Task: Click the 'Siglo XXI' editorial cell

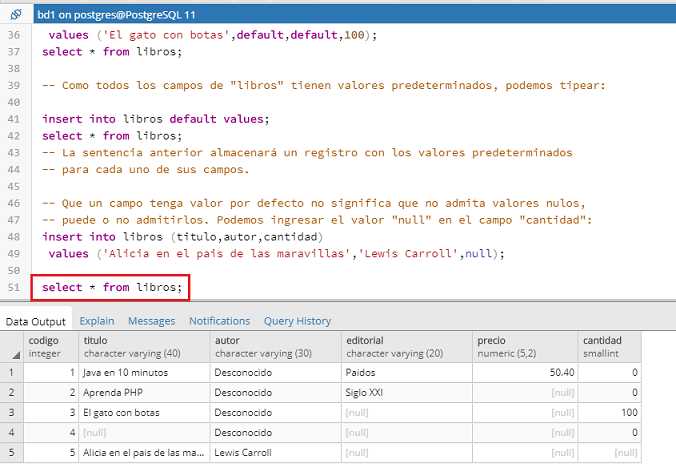Action: [407, 392]
